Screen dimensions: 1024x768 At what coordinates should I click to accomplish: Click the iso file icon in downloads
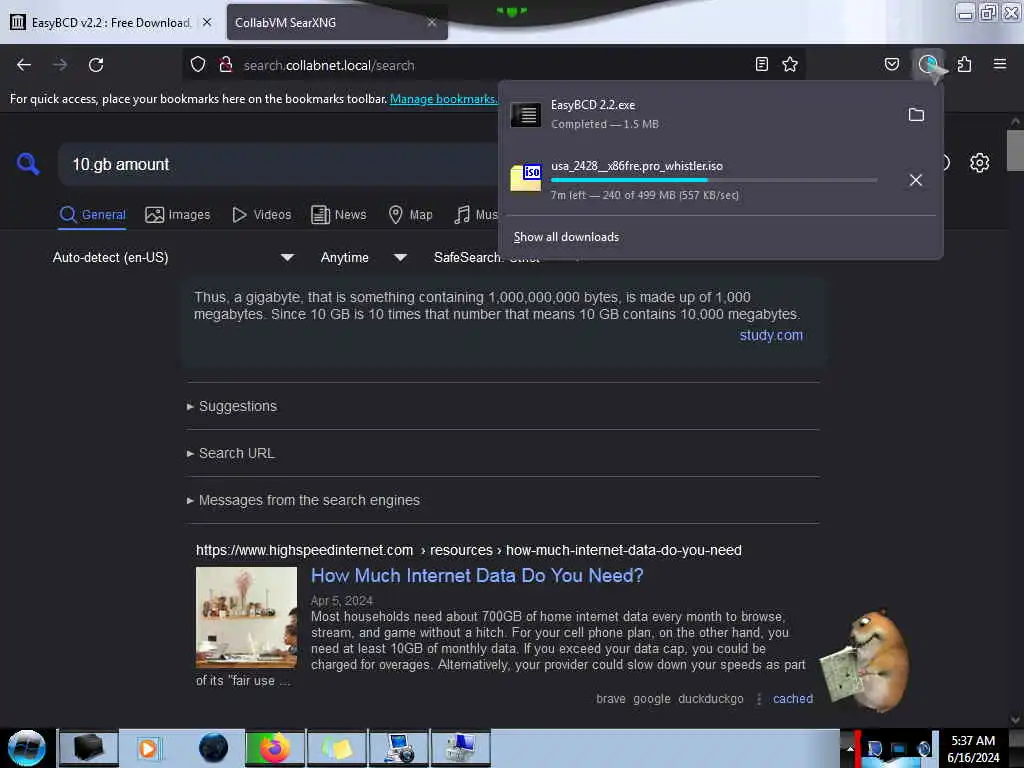point(526,178)
